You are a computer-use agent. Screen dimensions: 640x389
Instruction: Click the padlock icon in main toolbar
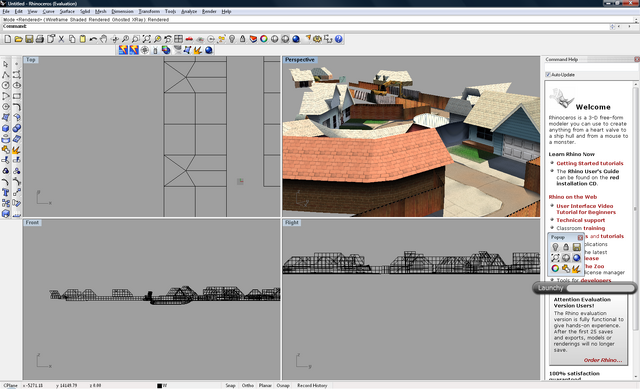[242, 39]
